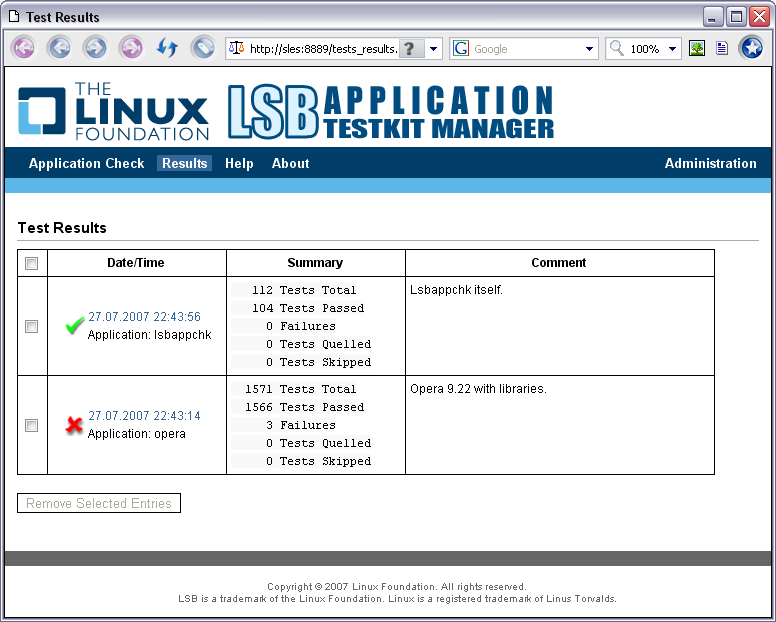The image size is (776, 622).
Task: Click the red cross status icon for opera
Action: 74,425
